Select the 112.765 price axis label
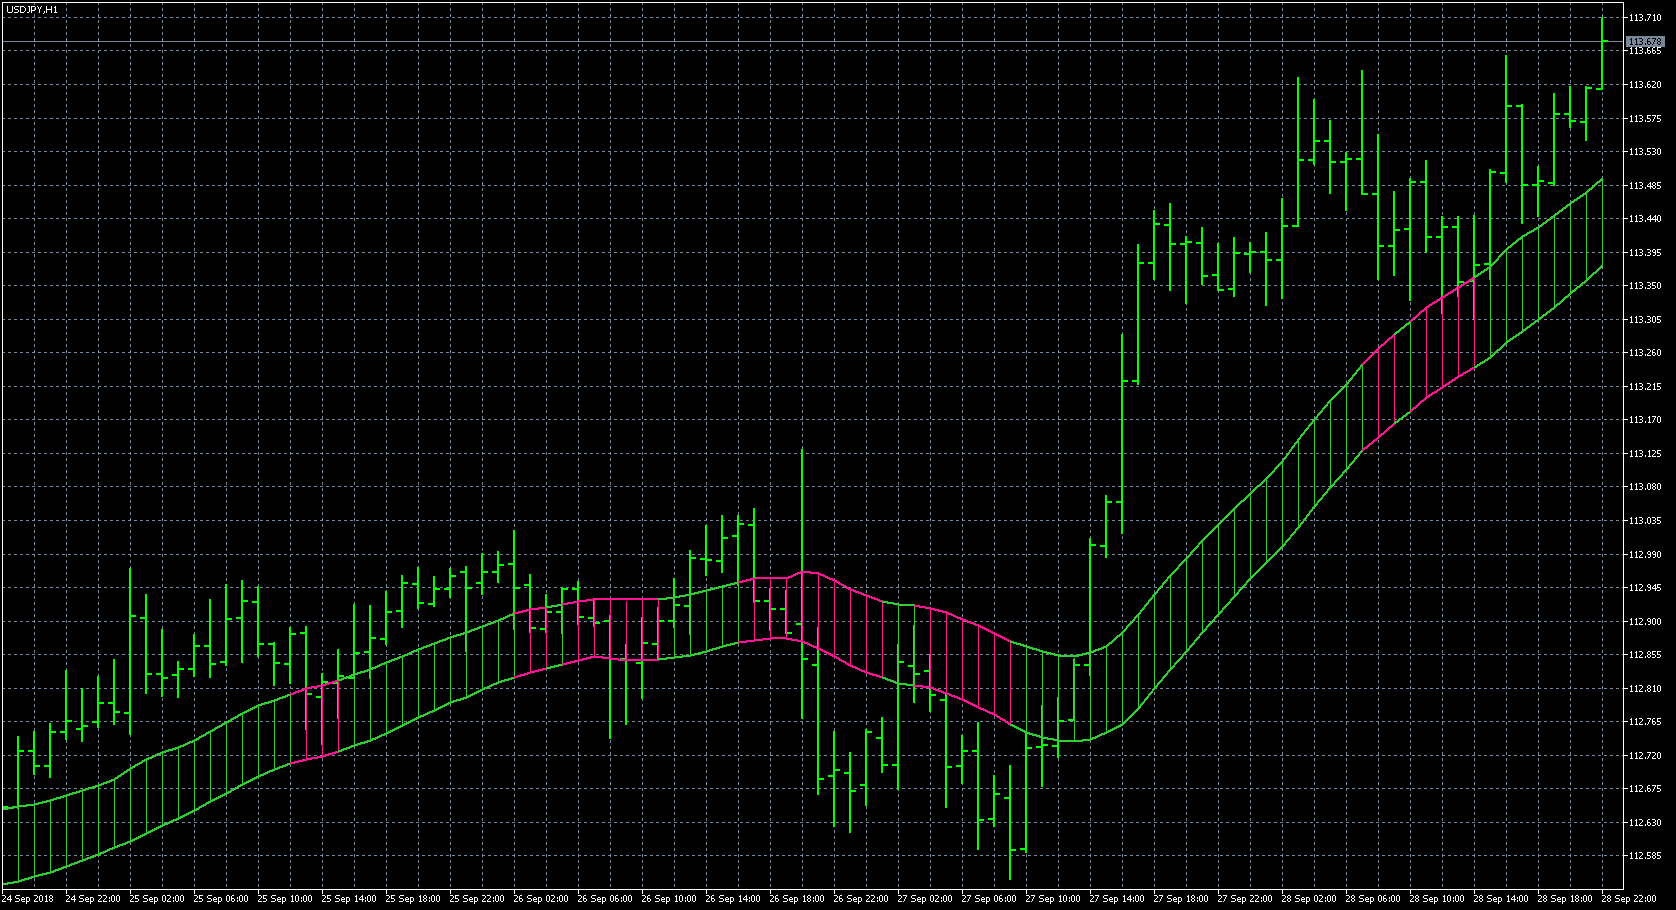Screen dimensions: 1676x910 1645,721
